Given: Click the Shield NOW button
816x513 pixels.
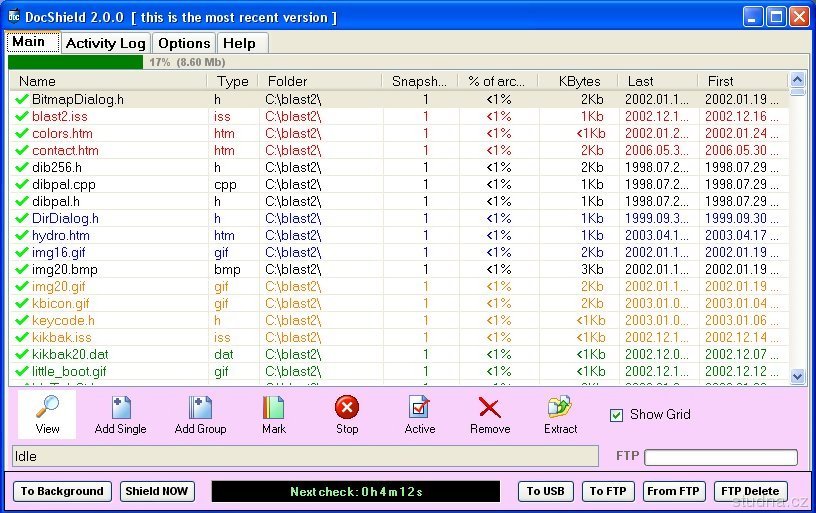Looking at the screenshot, I should pyautogui.click(x=157, y=491).
